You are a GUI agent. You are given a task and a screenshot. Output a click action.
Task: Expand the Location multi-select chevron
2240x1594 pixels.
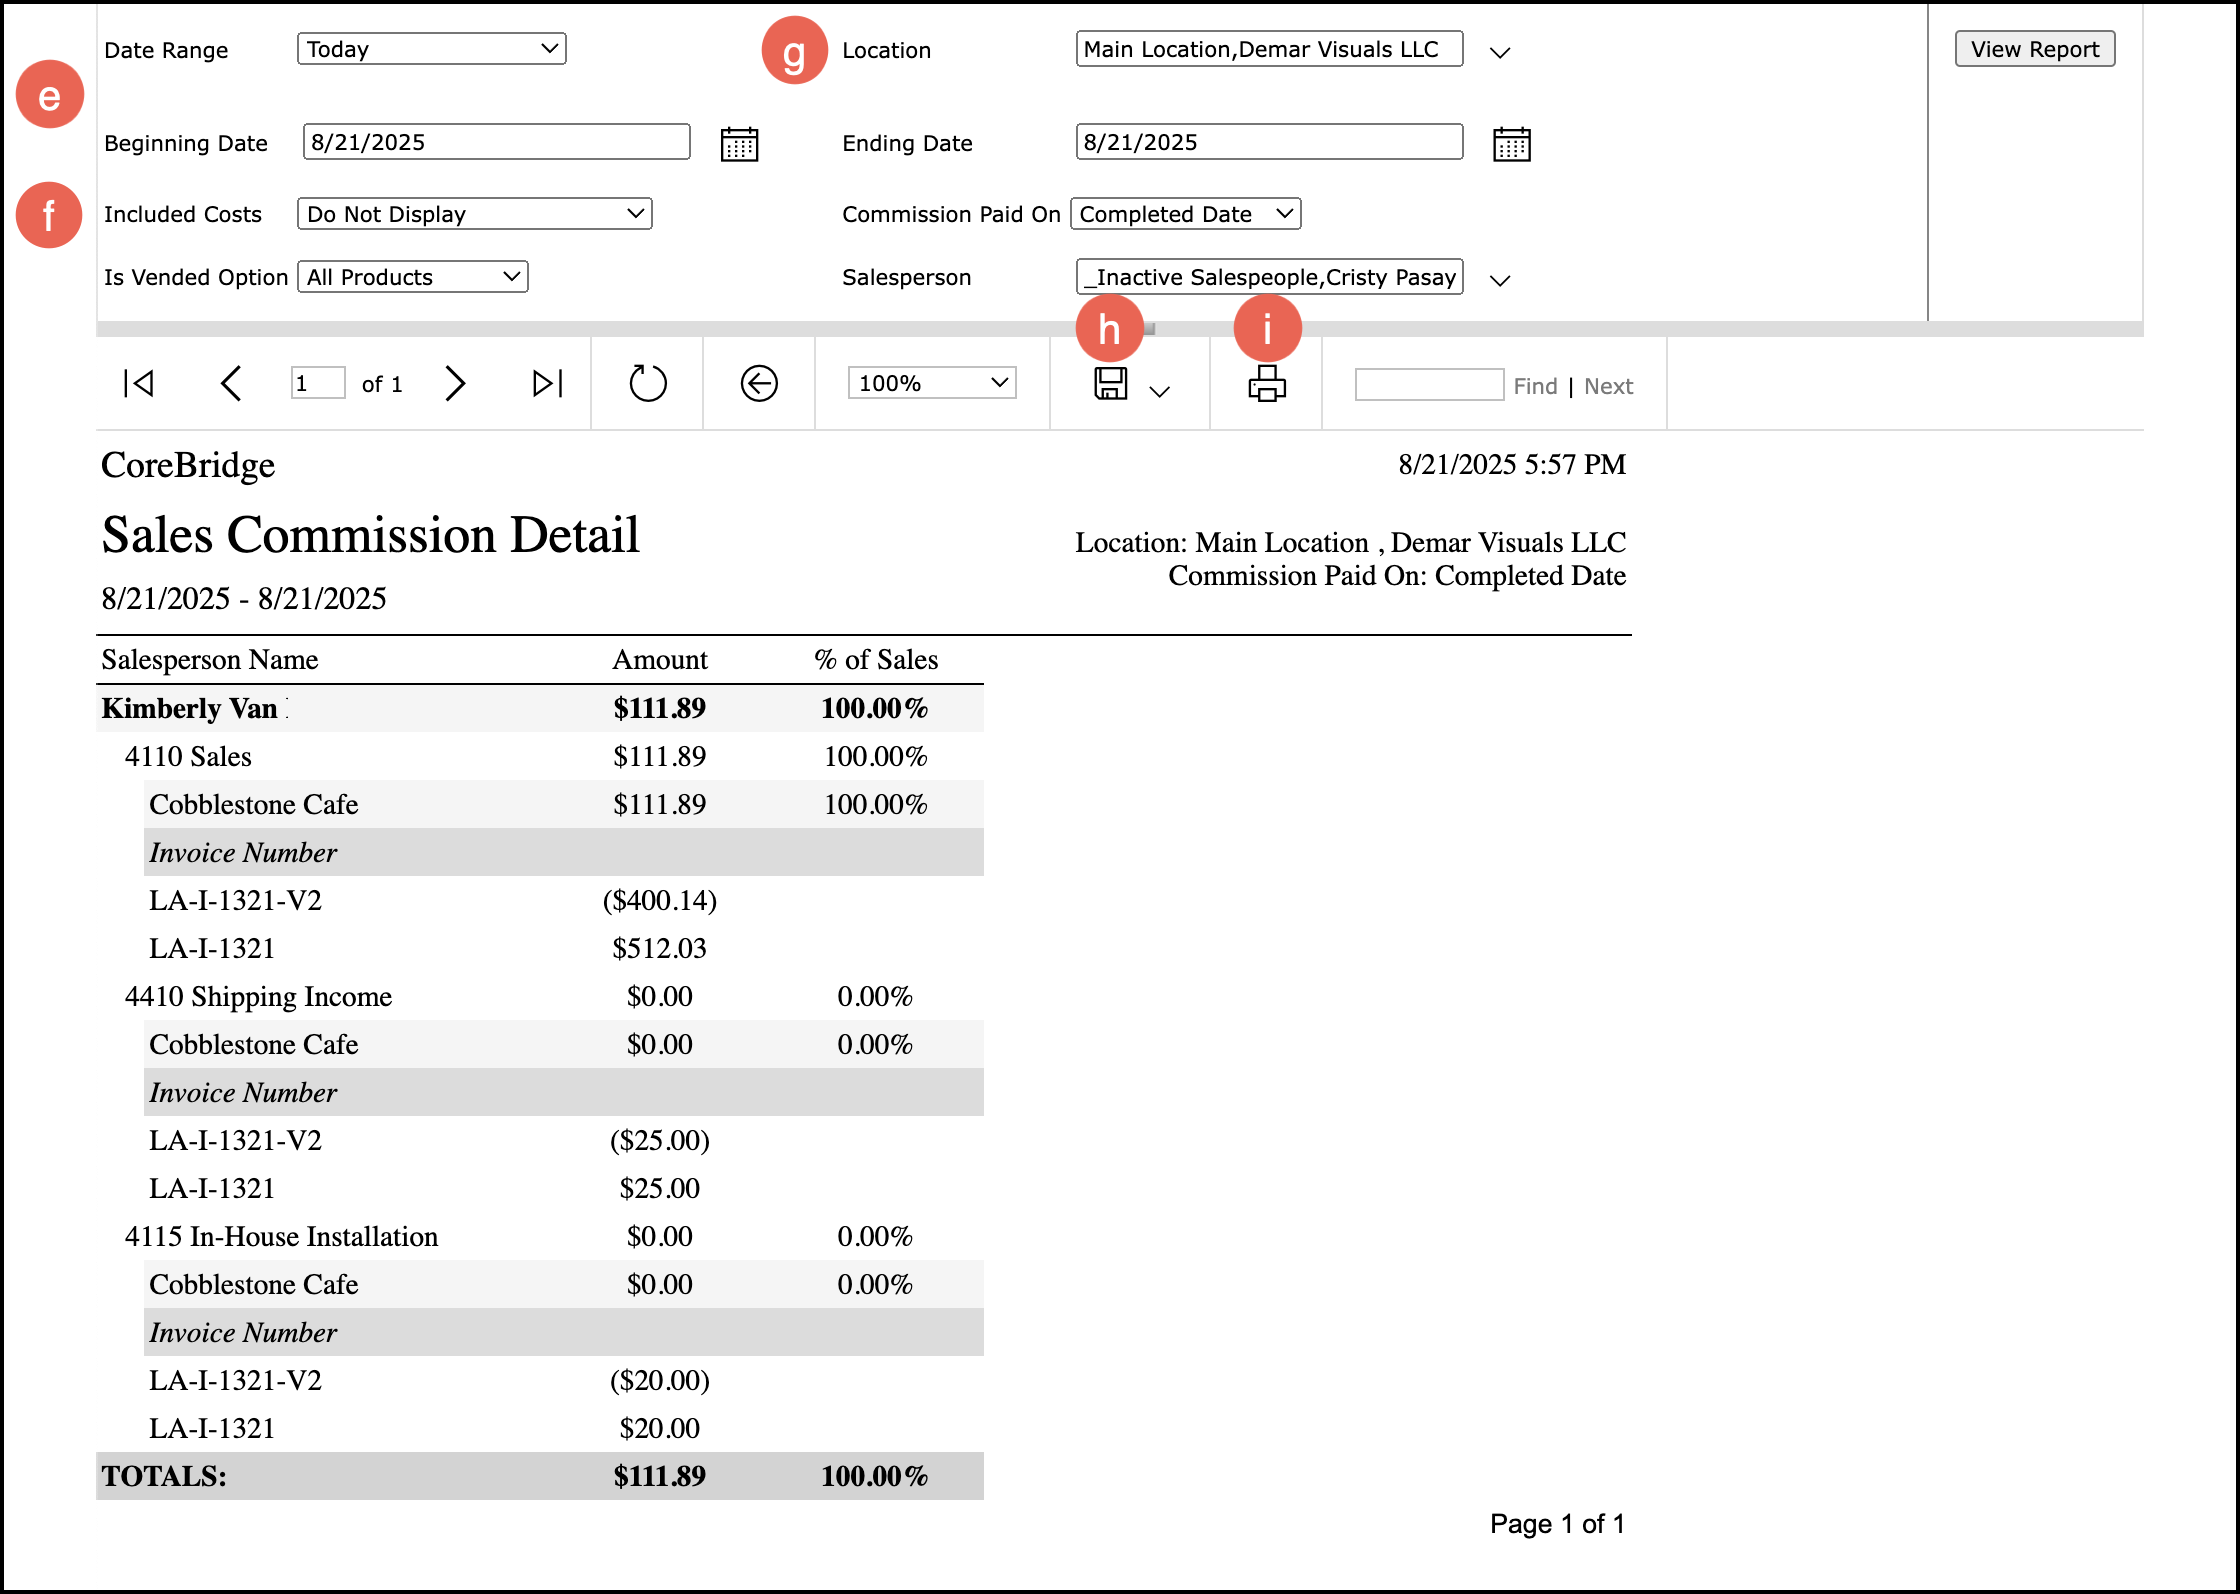[x=1499, y=52]
